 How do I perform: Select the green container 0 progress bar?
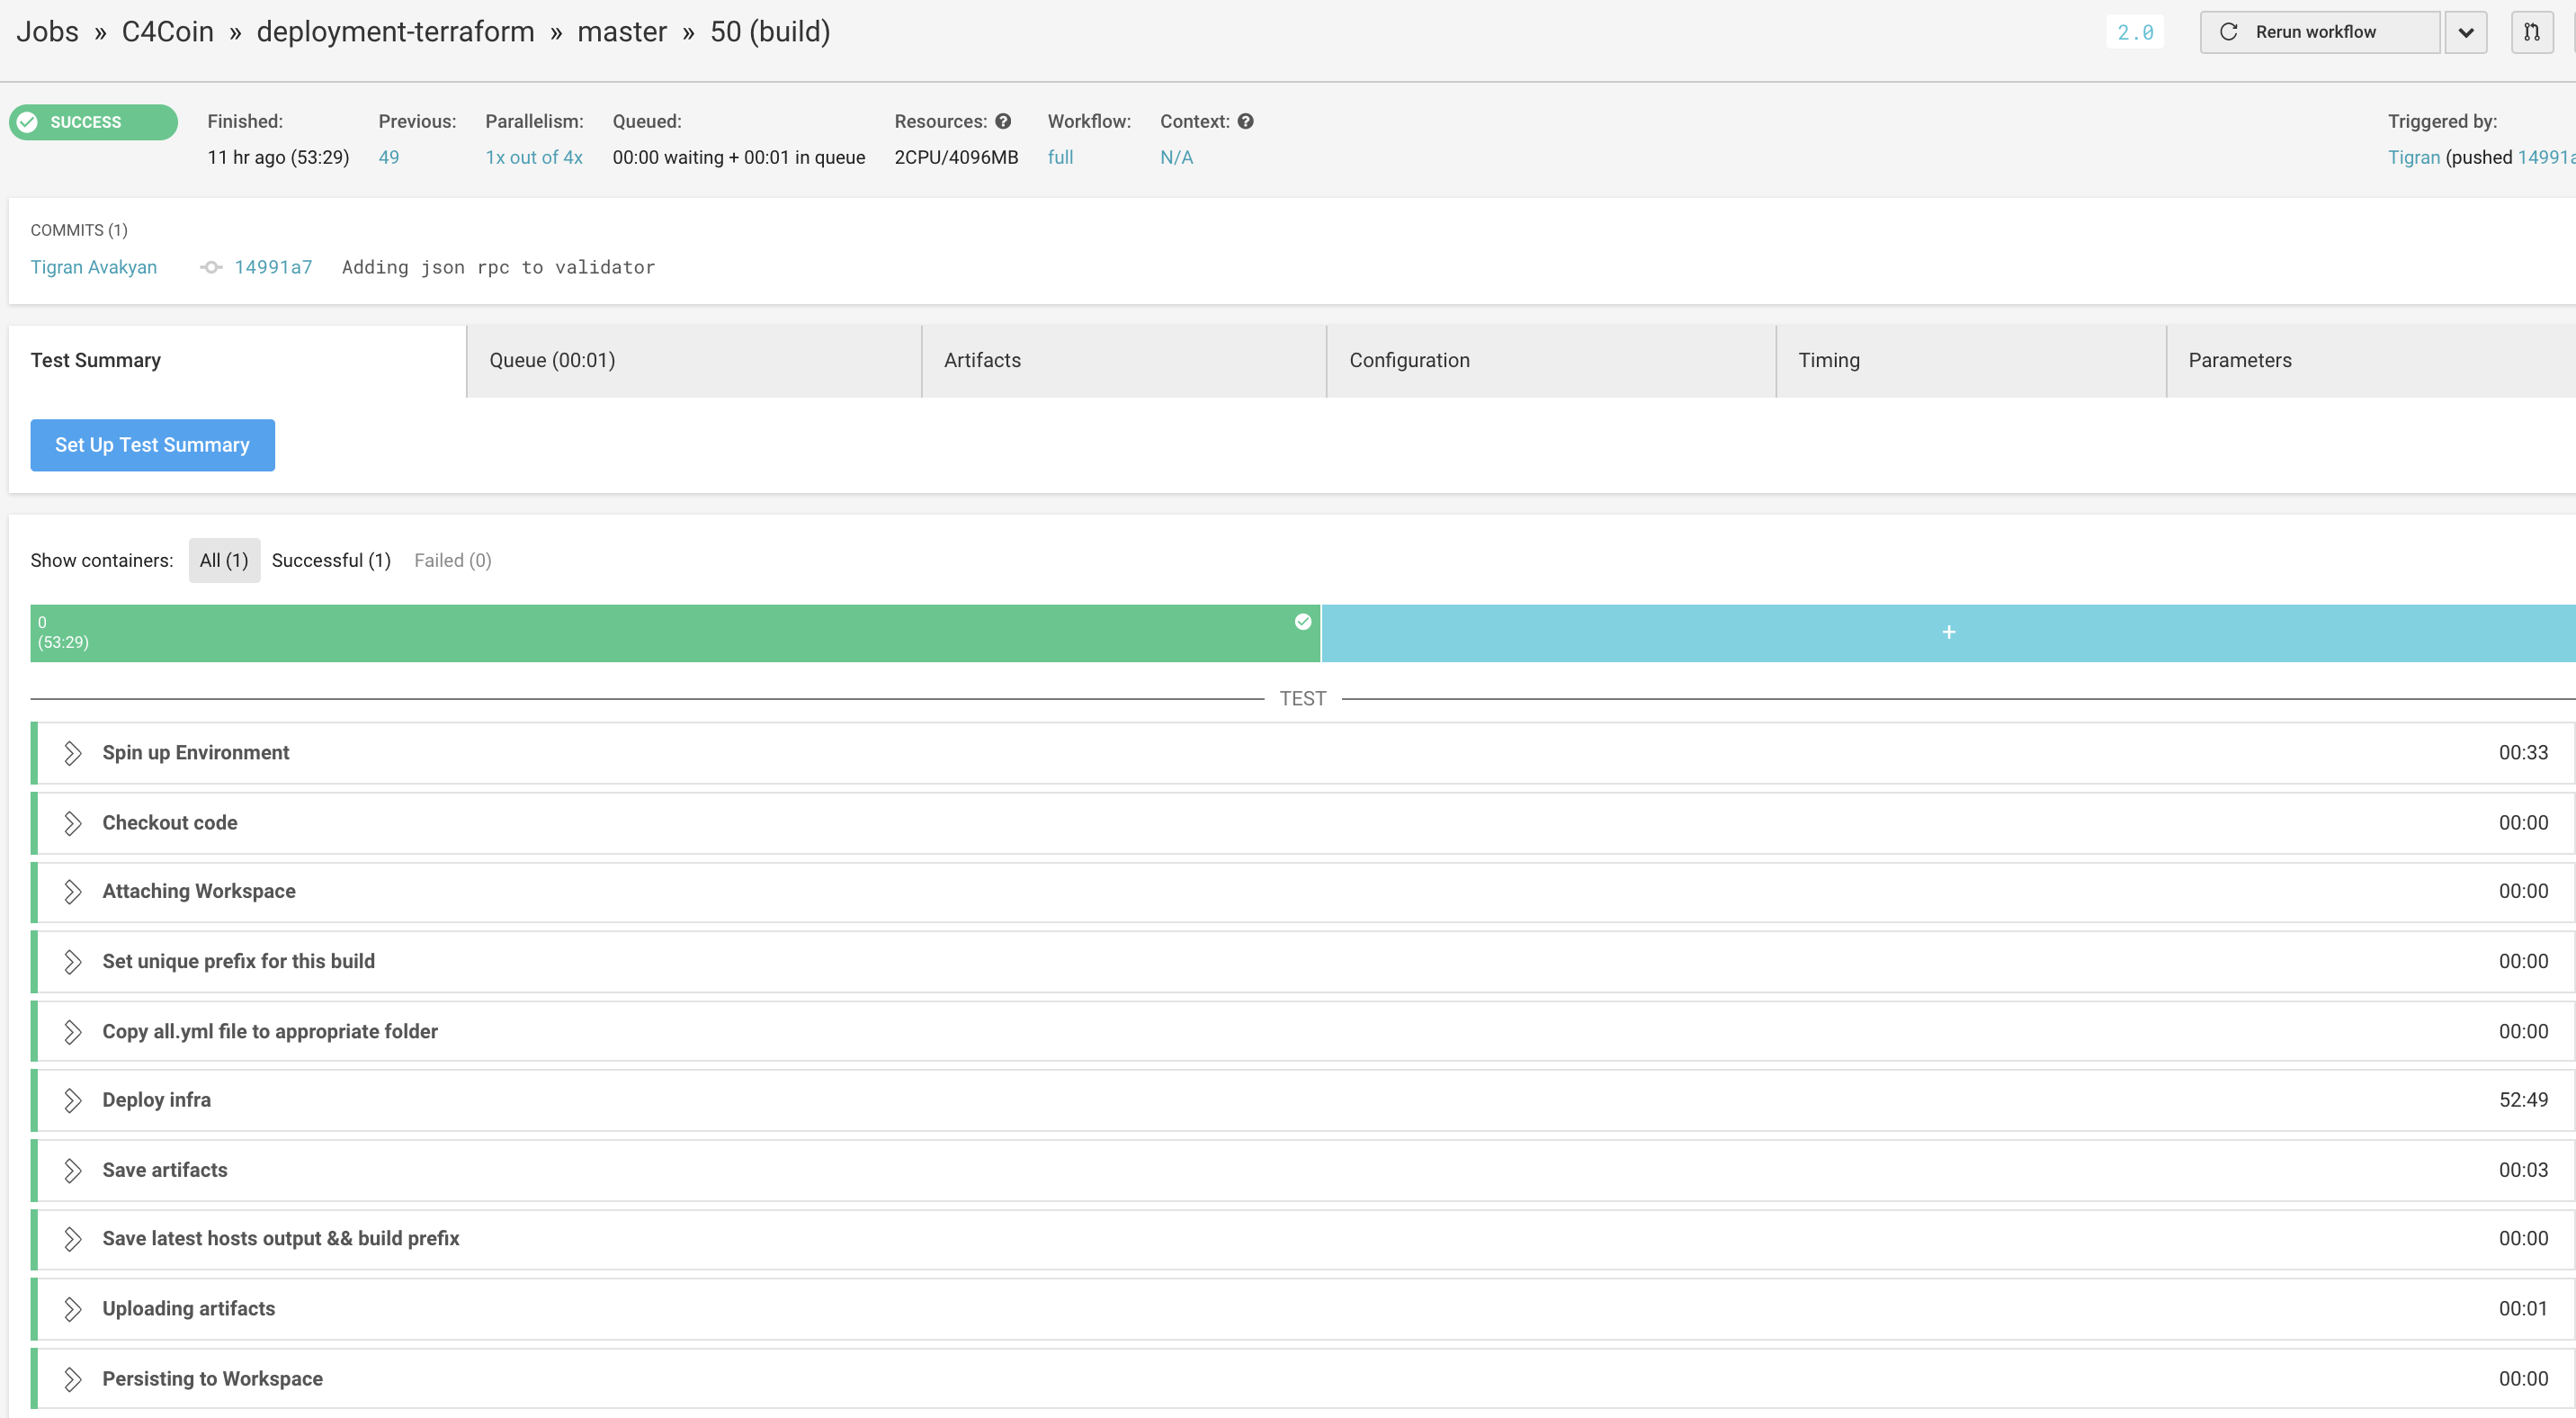pyautogui.click(x=660, y=632)
